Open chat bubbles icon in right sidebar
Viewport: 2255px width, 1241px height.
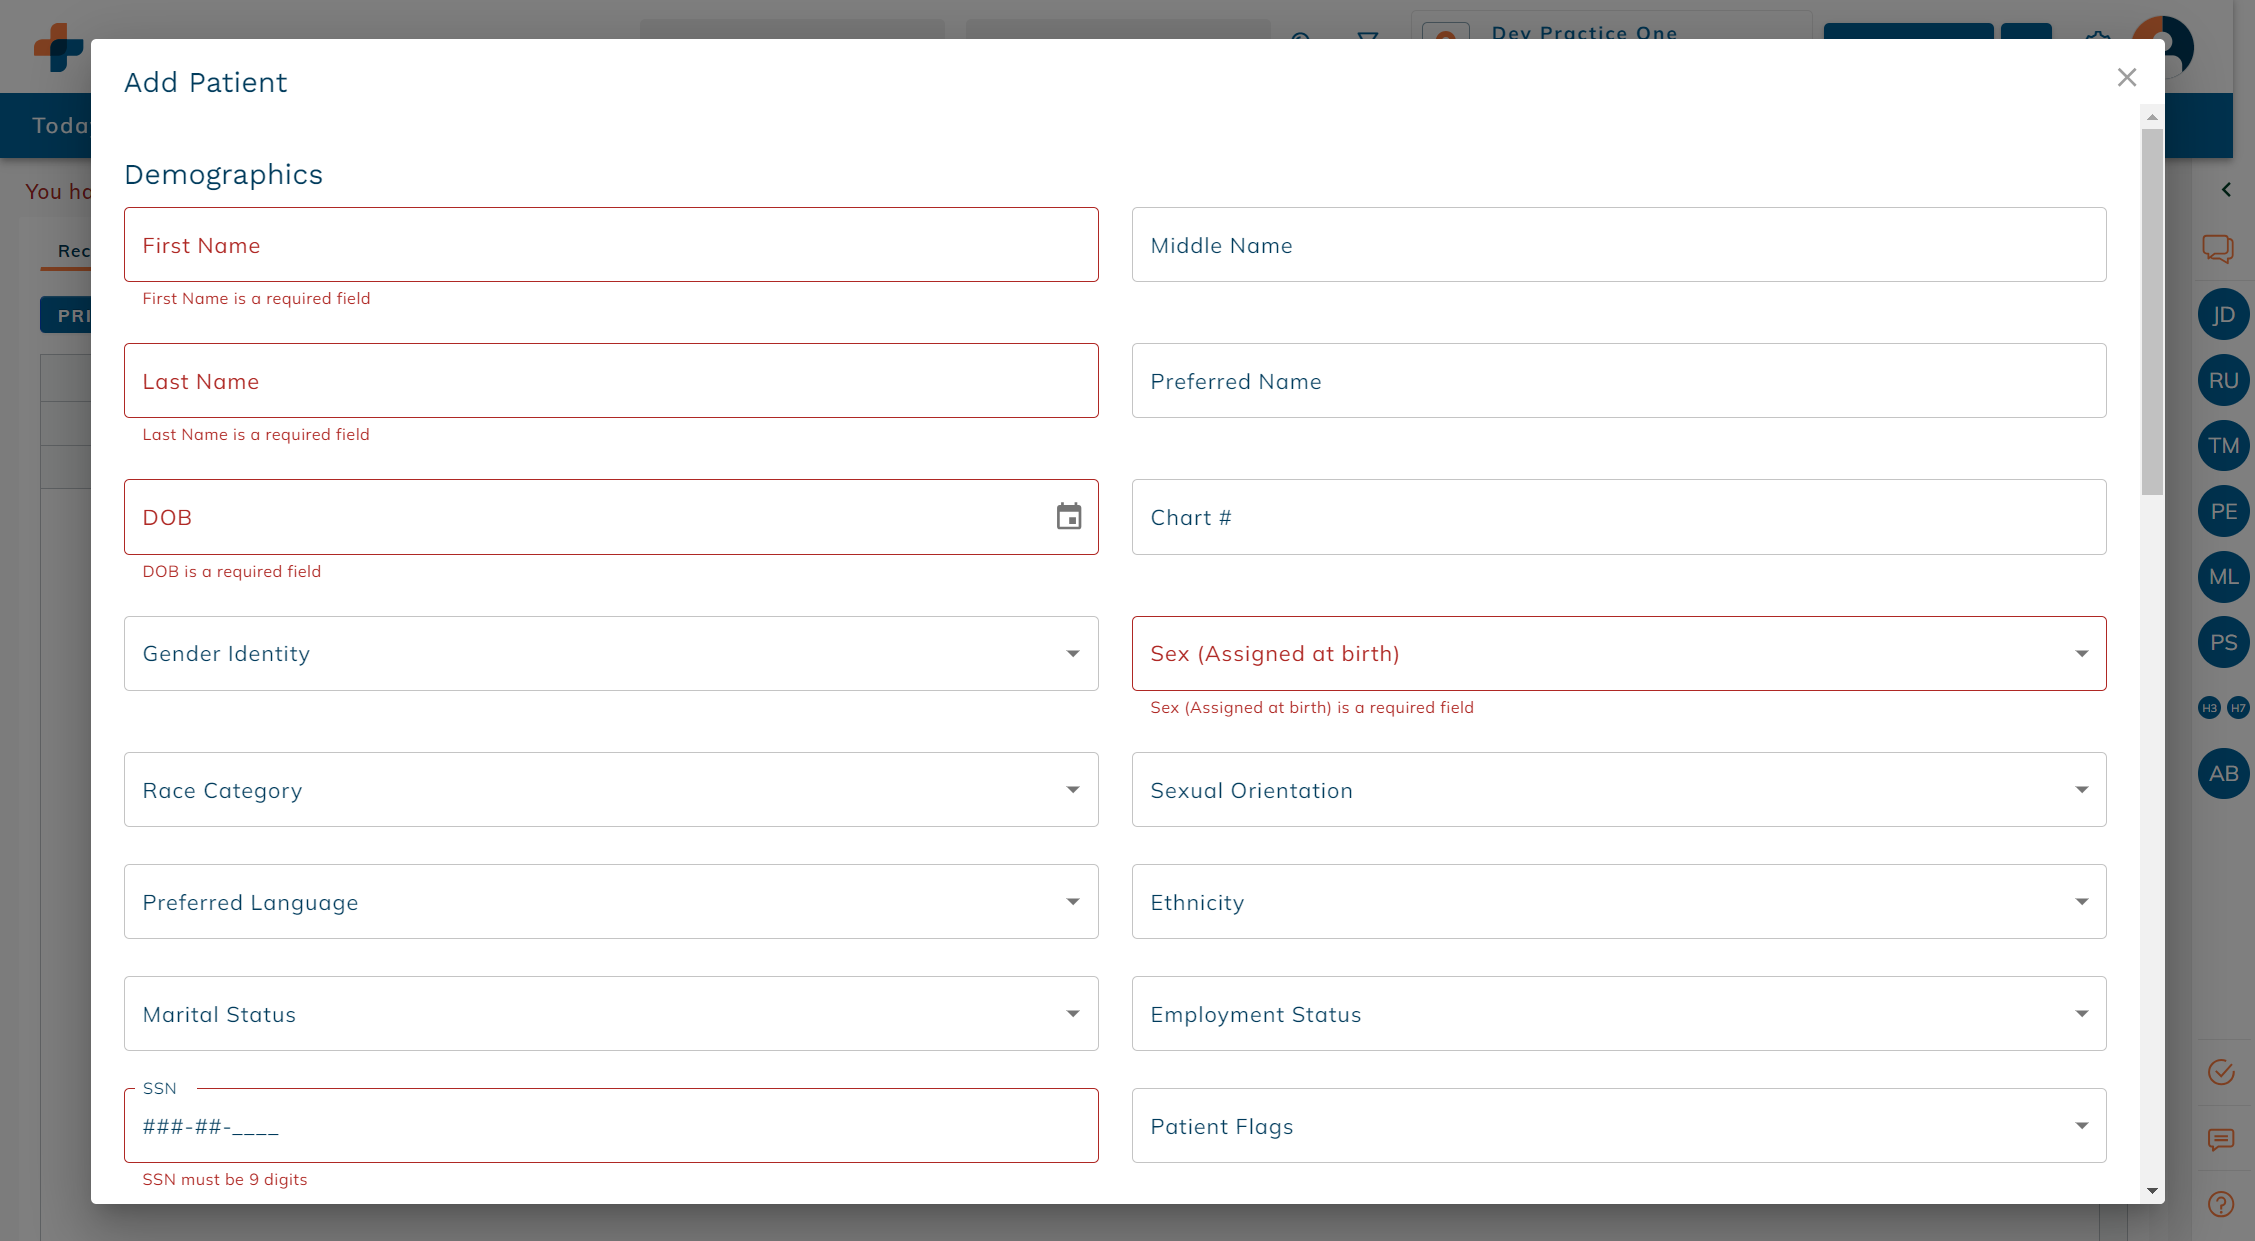pyautogui.click(x=2217, y=248)
